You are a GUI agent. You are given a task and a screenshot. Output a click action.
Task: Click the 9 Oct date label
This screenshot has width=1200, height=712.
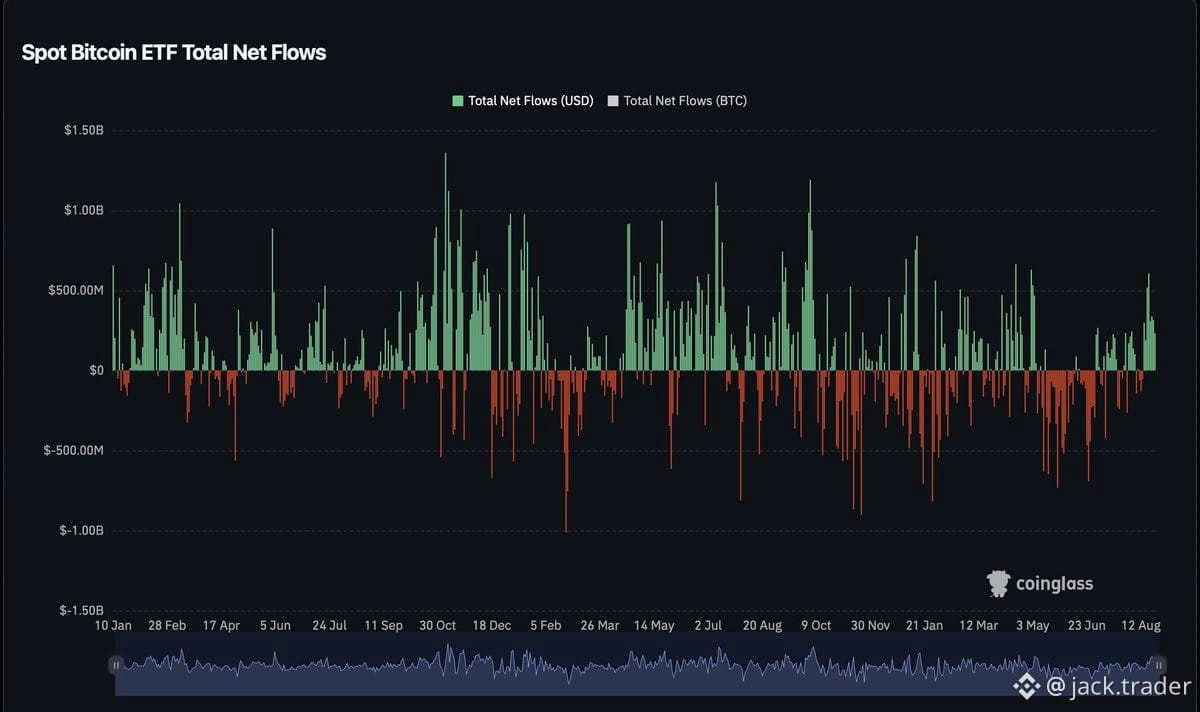coord(816,626)
